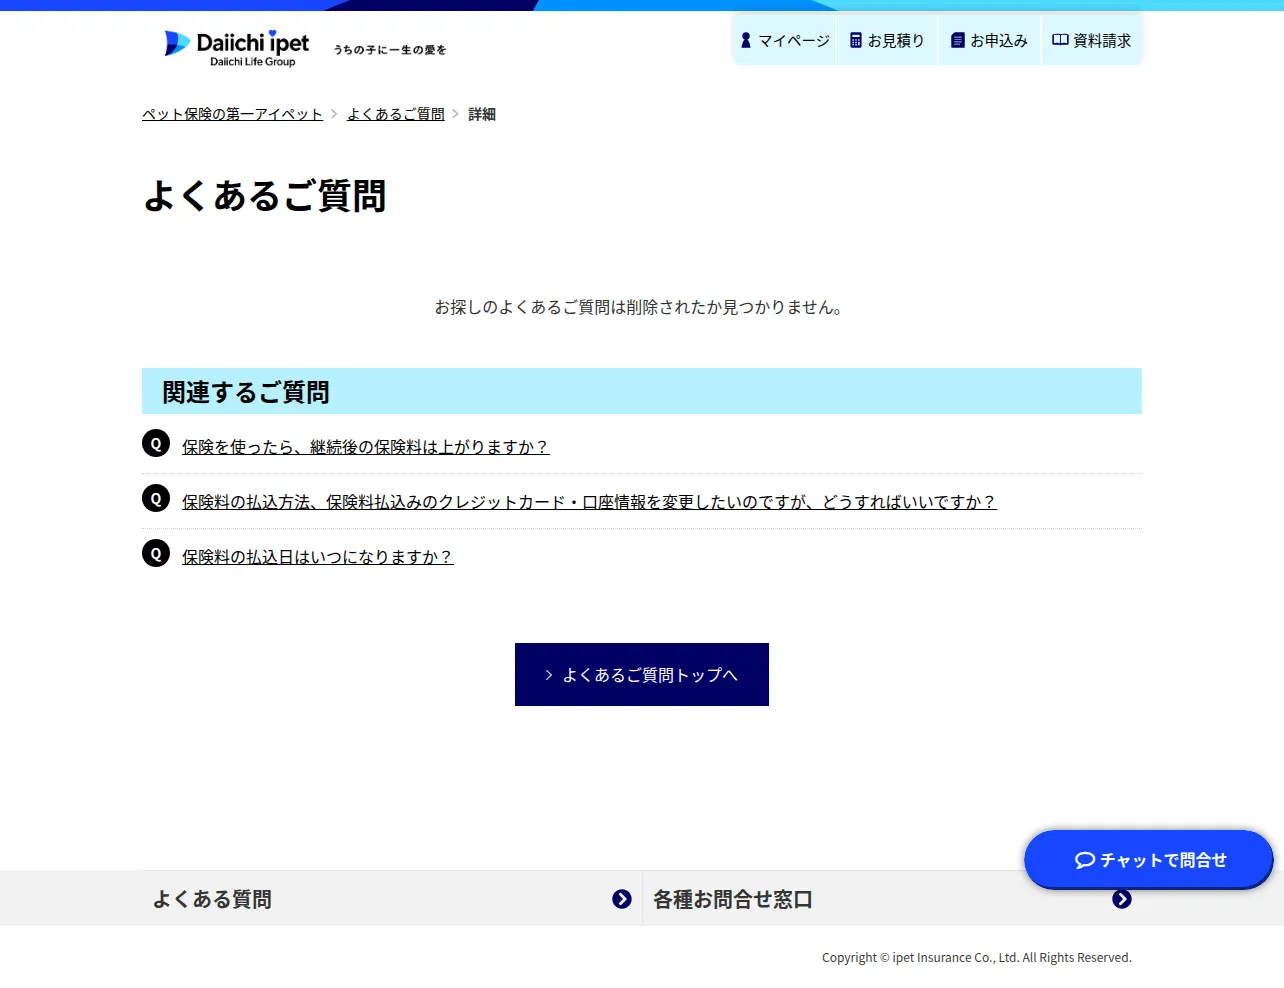
Task: Click the open book icon beside 資料請求
Action: [x=1060, y=40]
